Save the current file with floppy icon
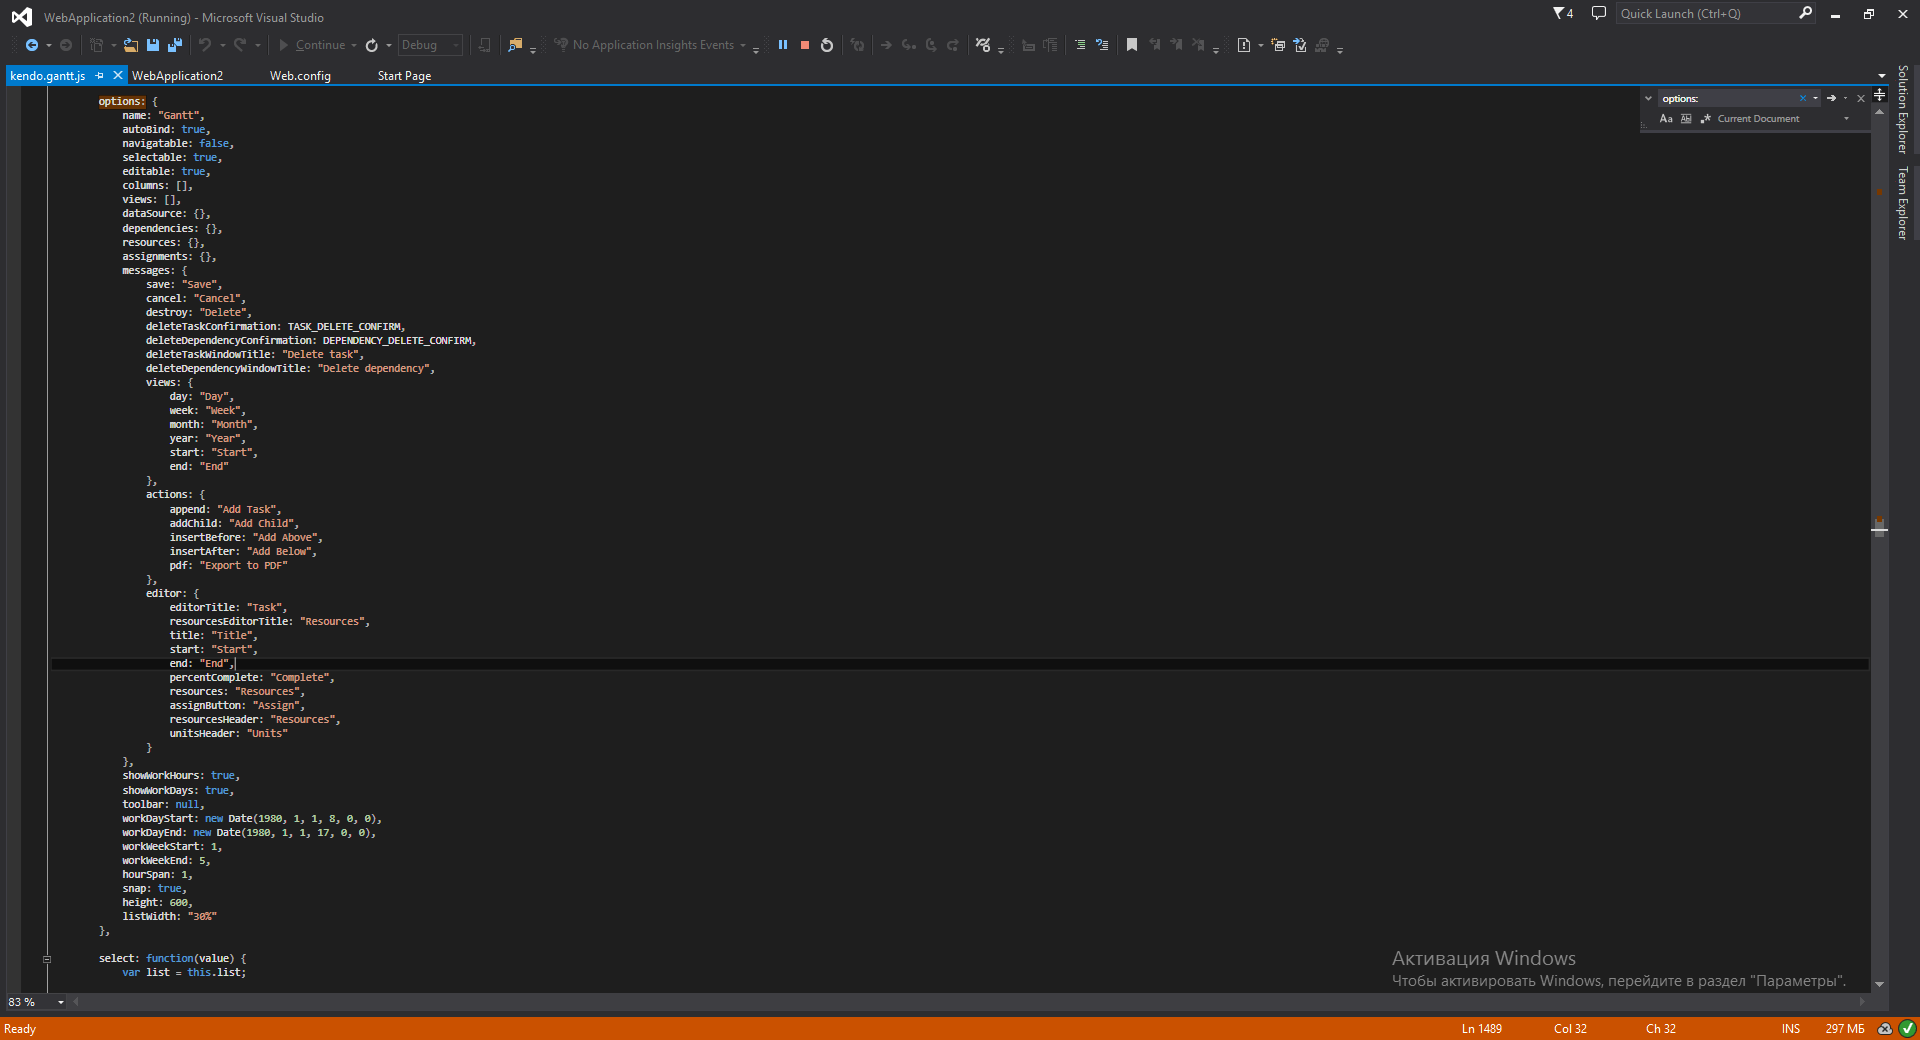 pyautogui.click(x=153, y=45)
